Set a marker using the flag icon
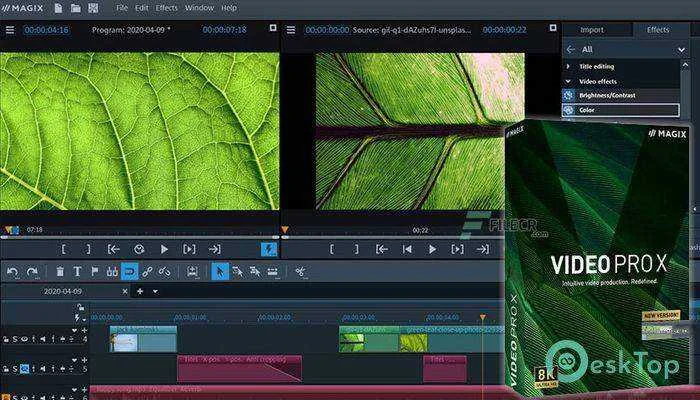This screenshot has width=700, height=400. [95, 271]
